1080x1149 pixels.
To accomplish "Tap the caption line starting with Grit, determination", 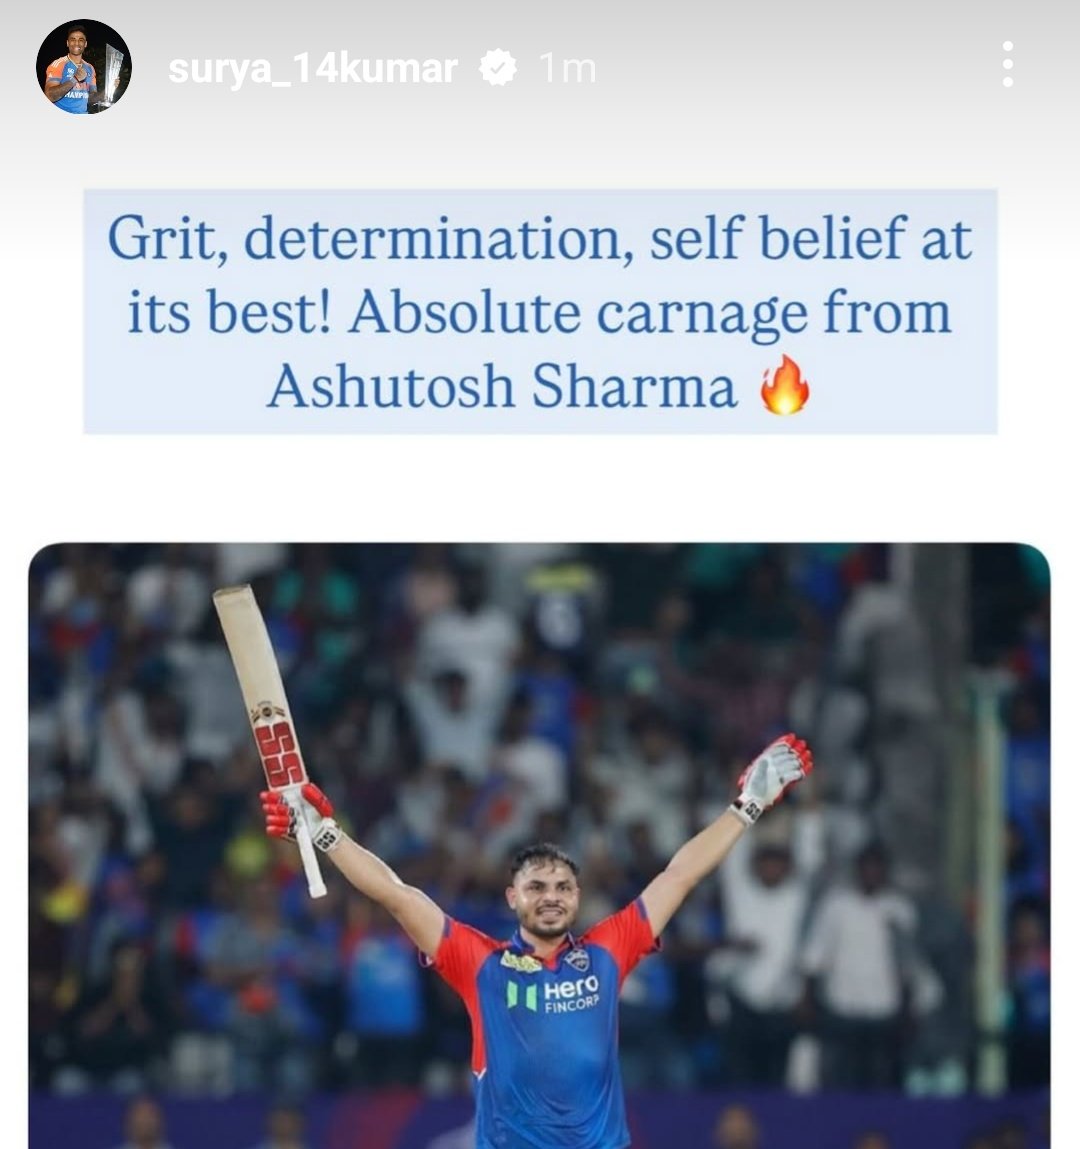I will click(540, 238).
